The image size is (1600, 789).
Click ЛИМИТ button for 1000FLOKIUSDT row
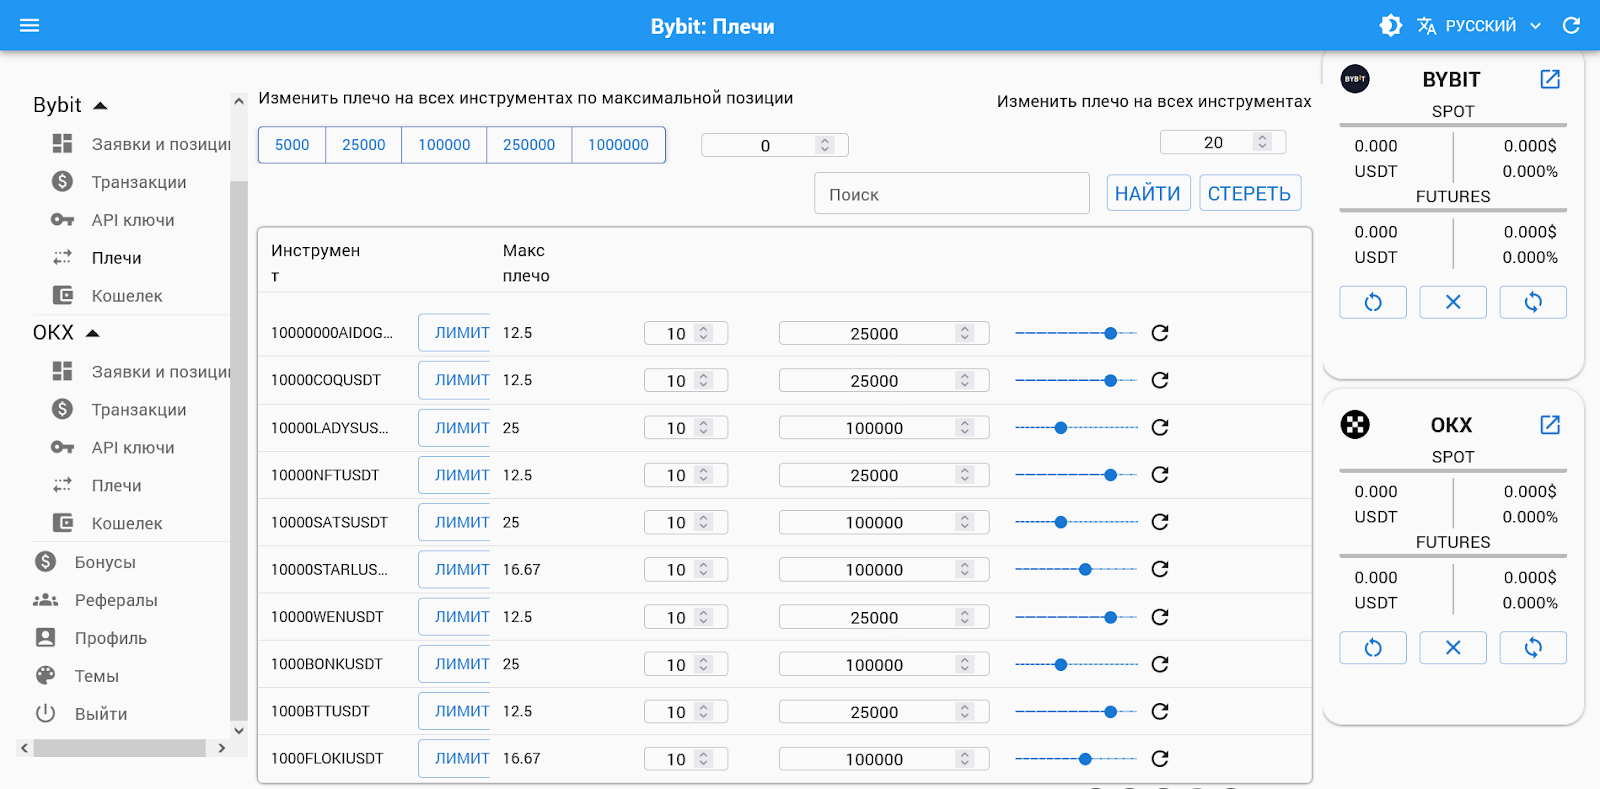[x=455, y=759]
